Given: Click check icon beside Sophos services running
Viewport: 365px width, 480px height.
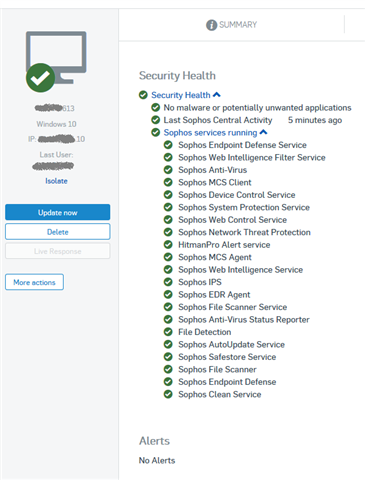Looking at the screenshot, I should 156,132.
